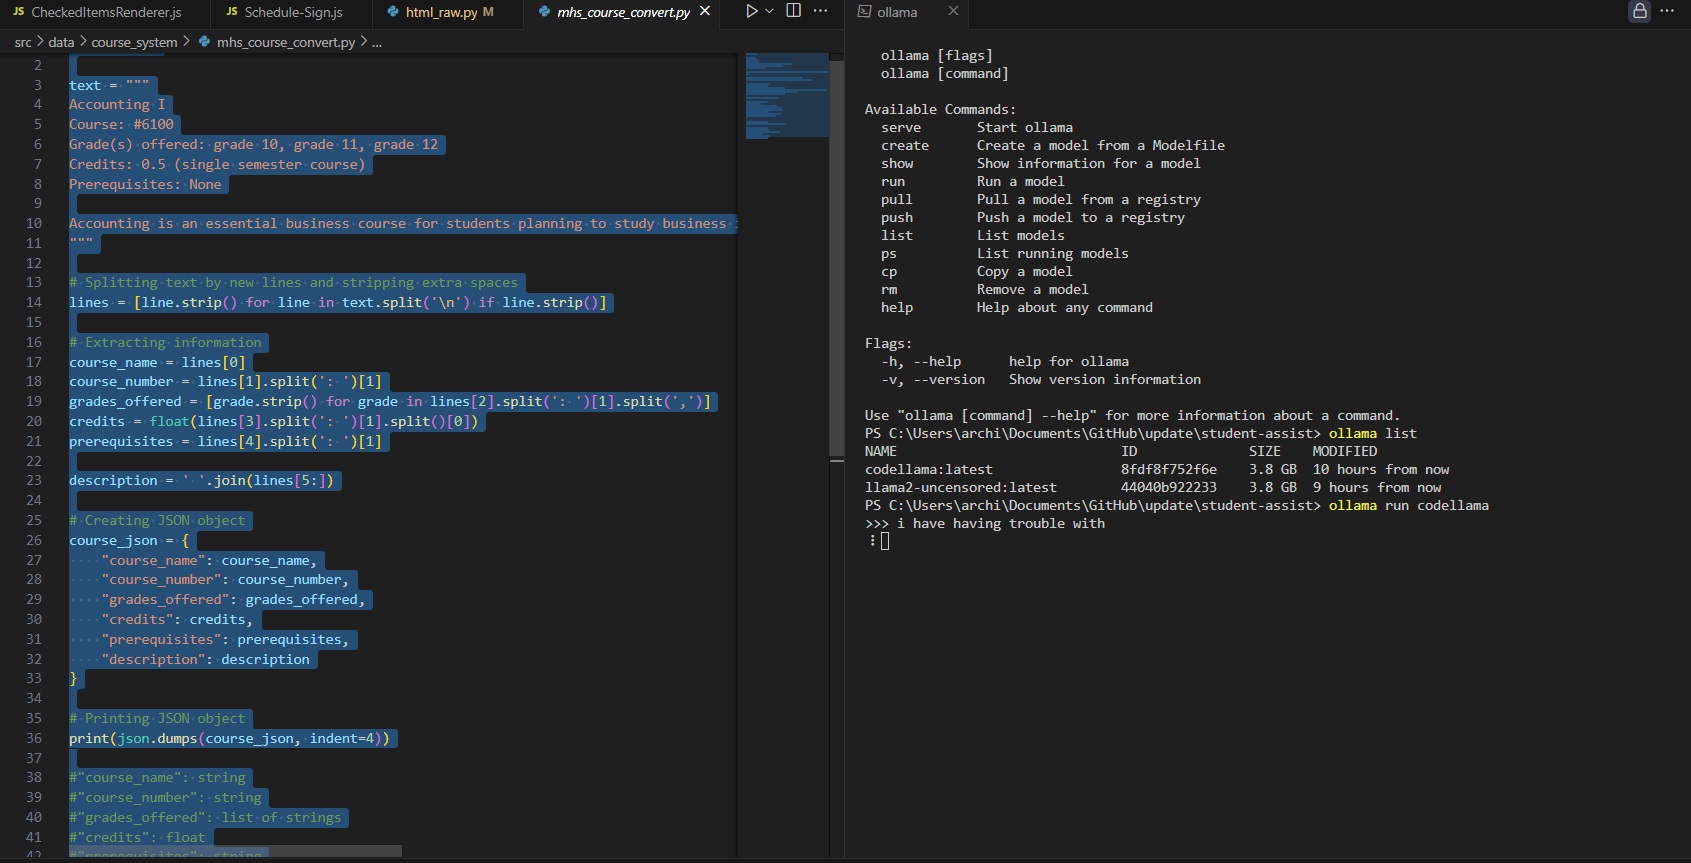
Task: Click line number 14 in the gutter
Action: click(34, 302)
